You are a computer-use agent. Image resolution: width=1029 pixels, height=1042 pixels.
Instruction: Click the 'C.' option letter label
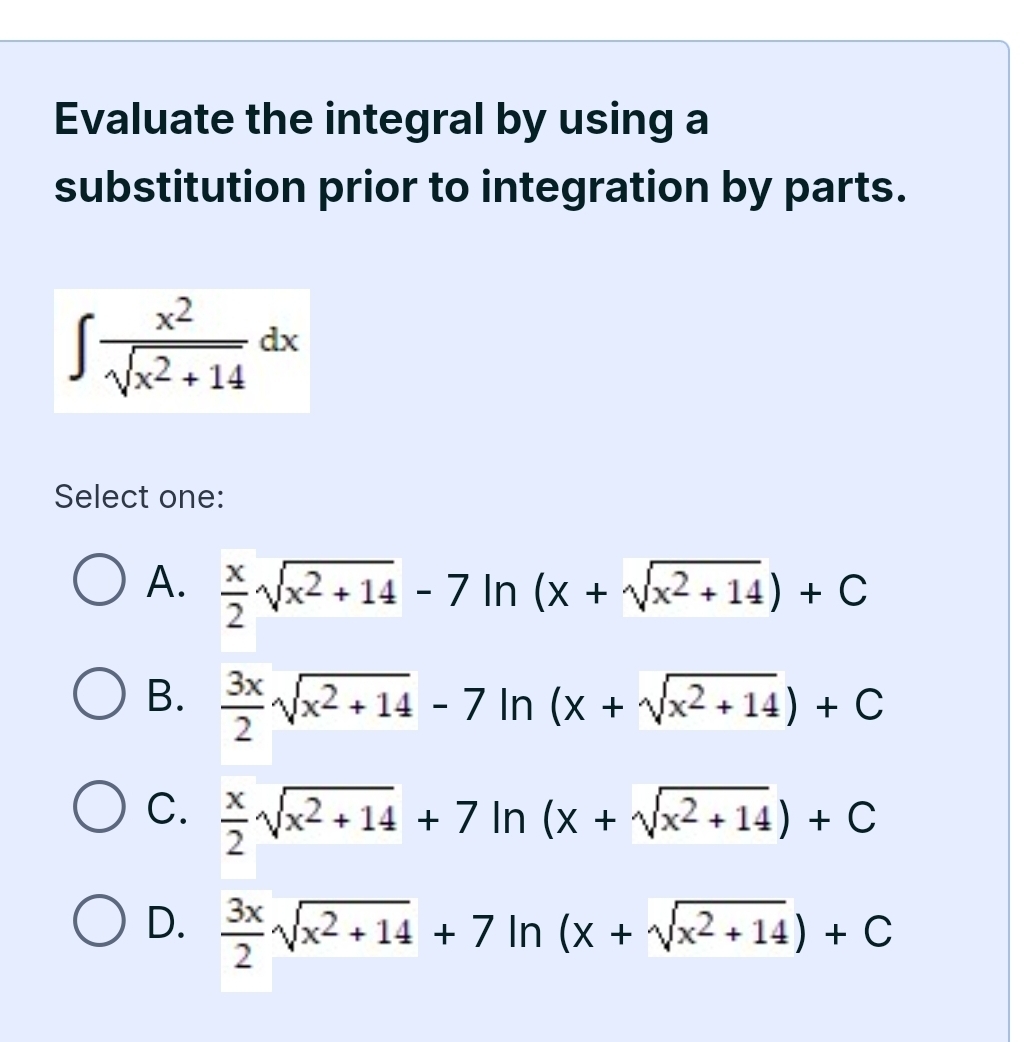click(x=165, y=816)
